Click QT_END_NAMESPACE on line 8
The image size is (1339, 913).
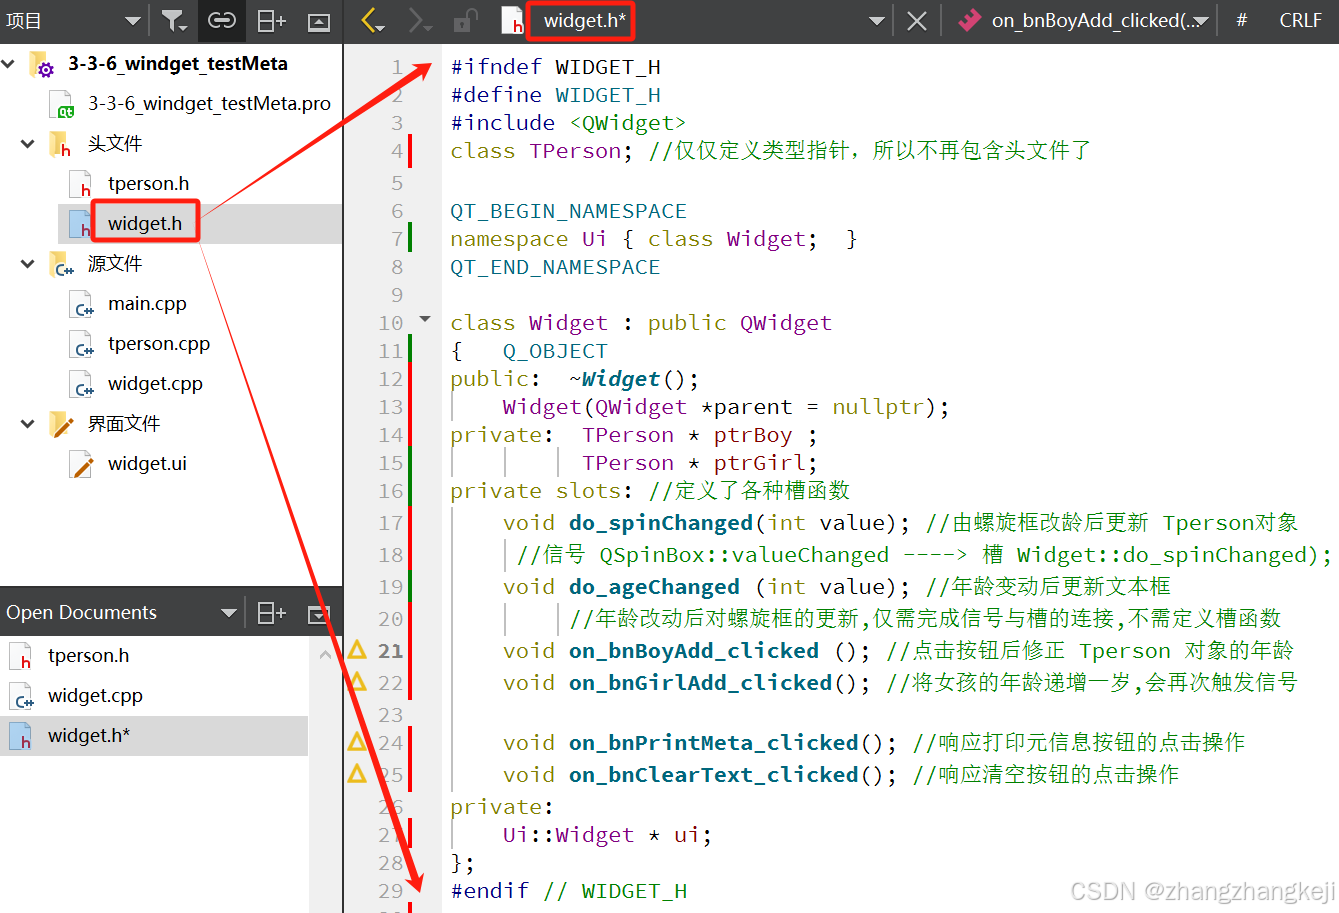[555, 267]
